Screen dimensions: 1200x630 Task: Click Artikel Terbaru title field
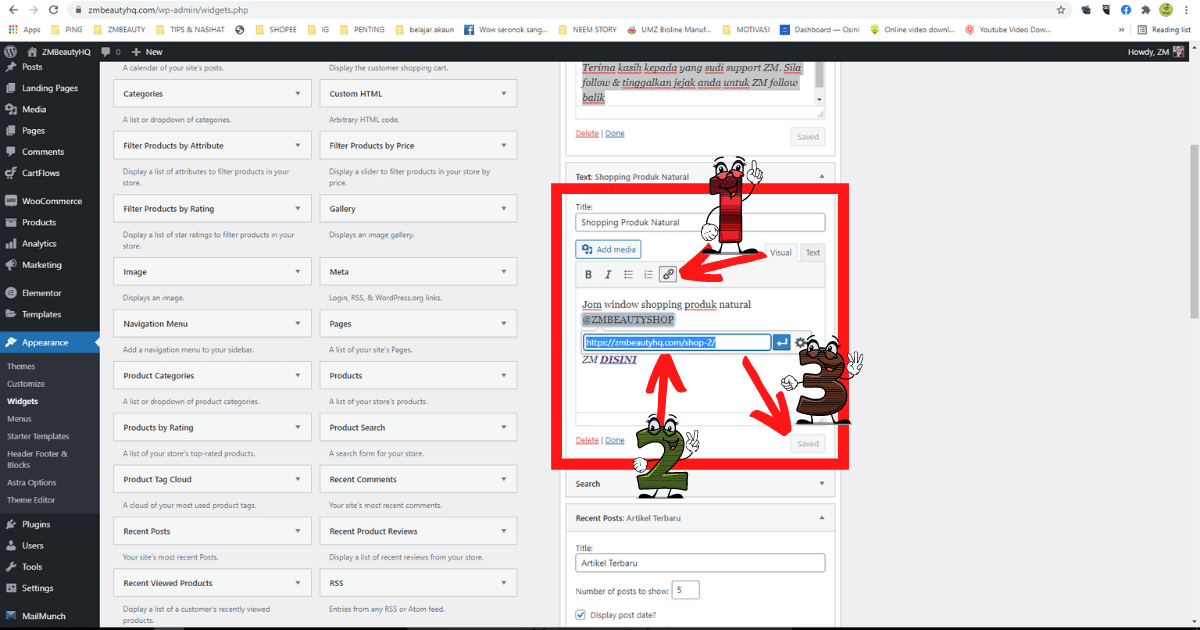(701, 563)
